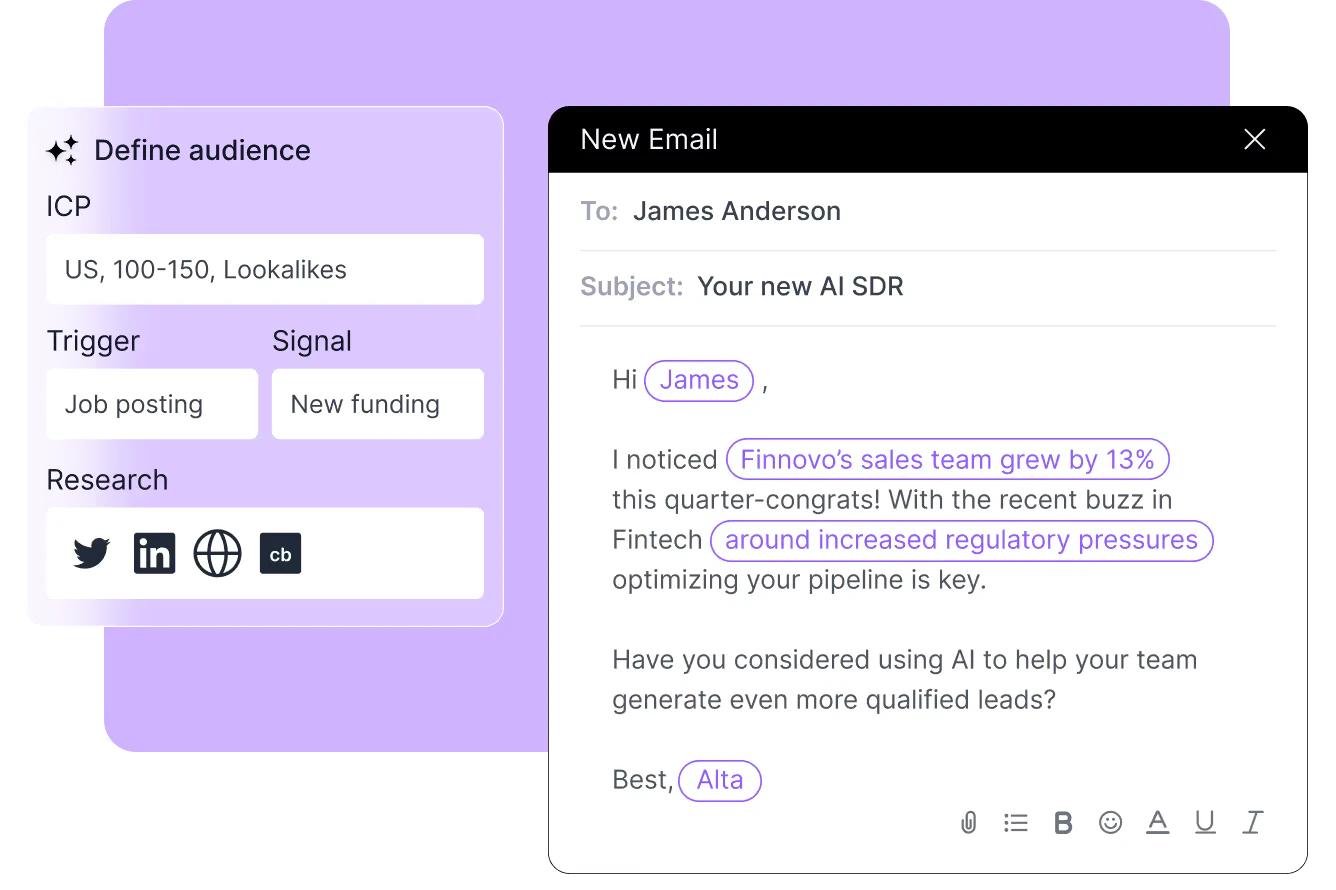The image size is (1336, 890).
Task: Open the New funding signal selector
Action: click(x=377, y=404)
